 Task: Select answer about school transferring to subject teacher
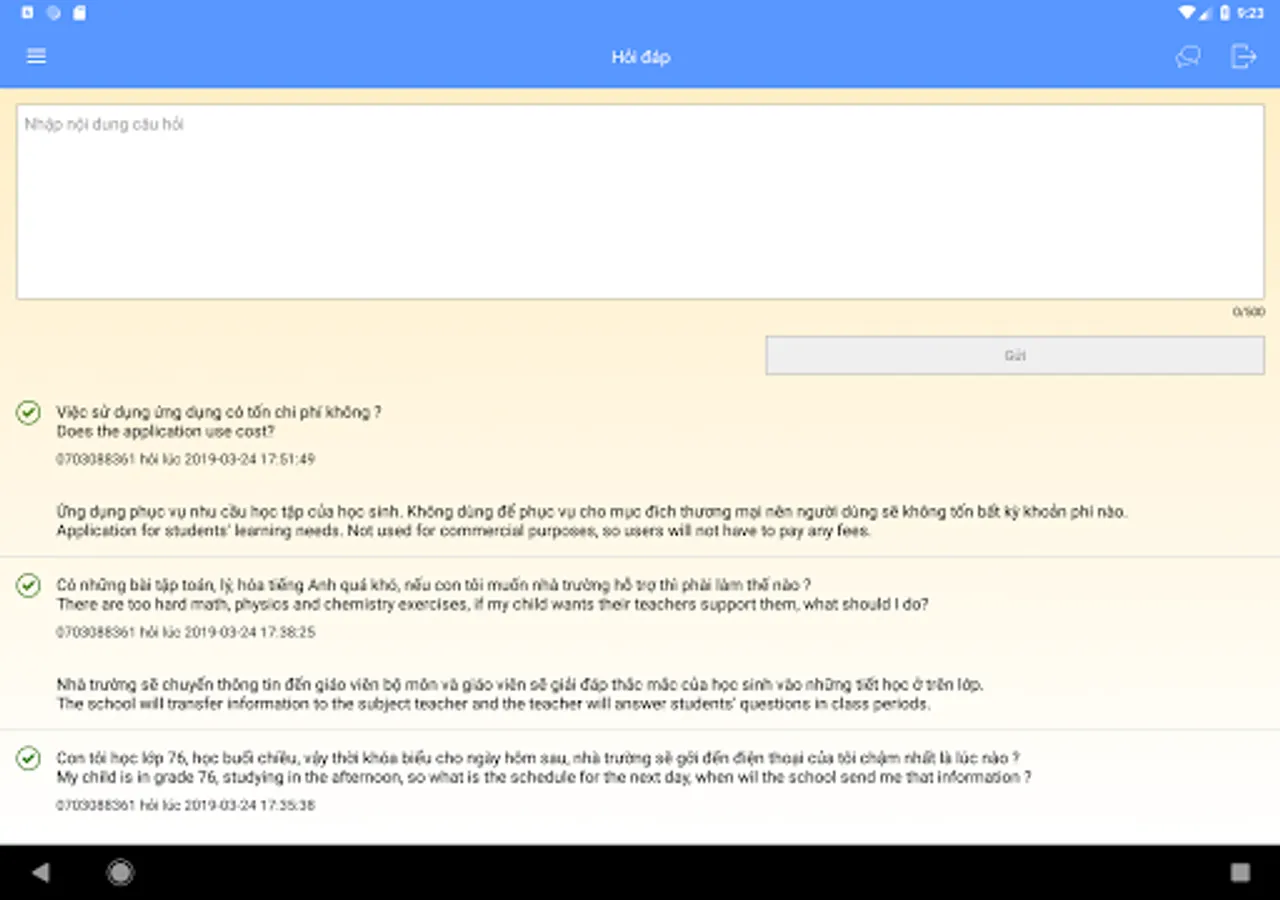pos(520,694)
